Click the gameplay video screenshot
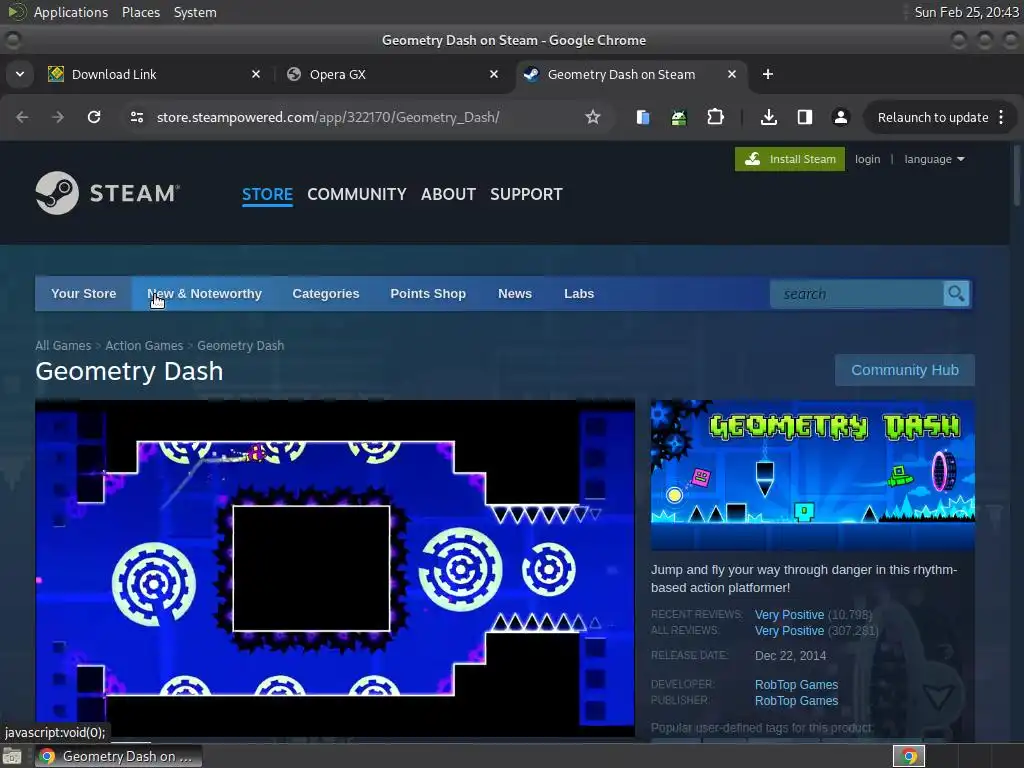Image resolution: width=1024 pixels, height=768 pixels. (335, 568)
